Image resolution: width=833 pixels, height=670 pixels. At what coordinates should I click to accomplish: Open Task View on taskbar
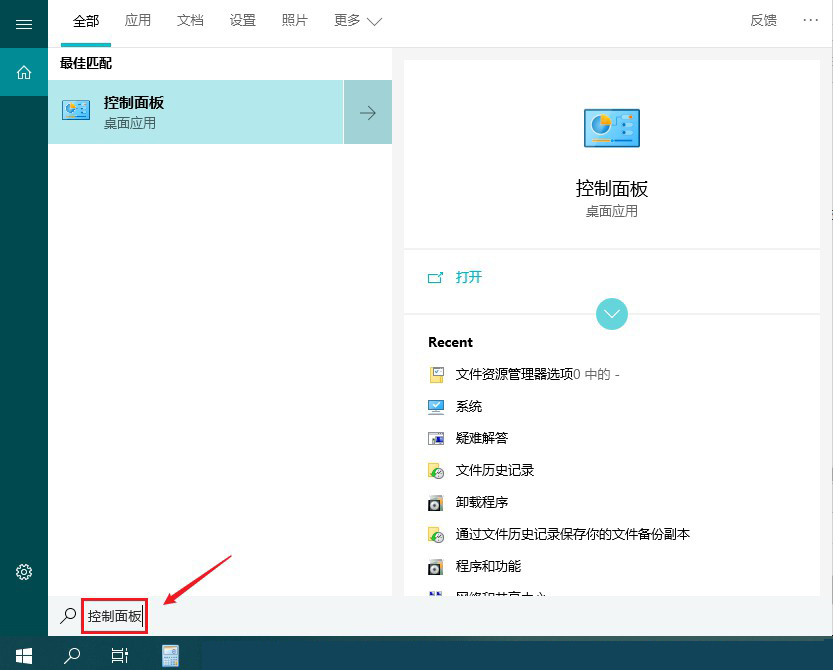[x=120, y=656]
